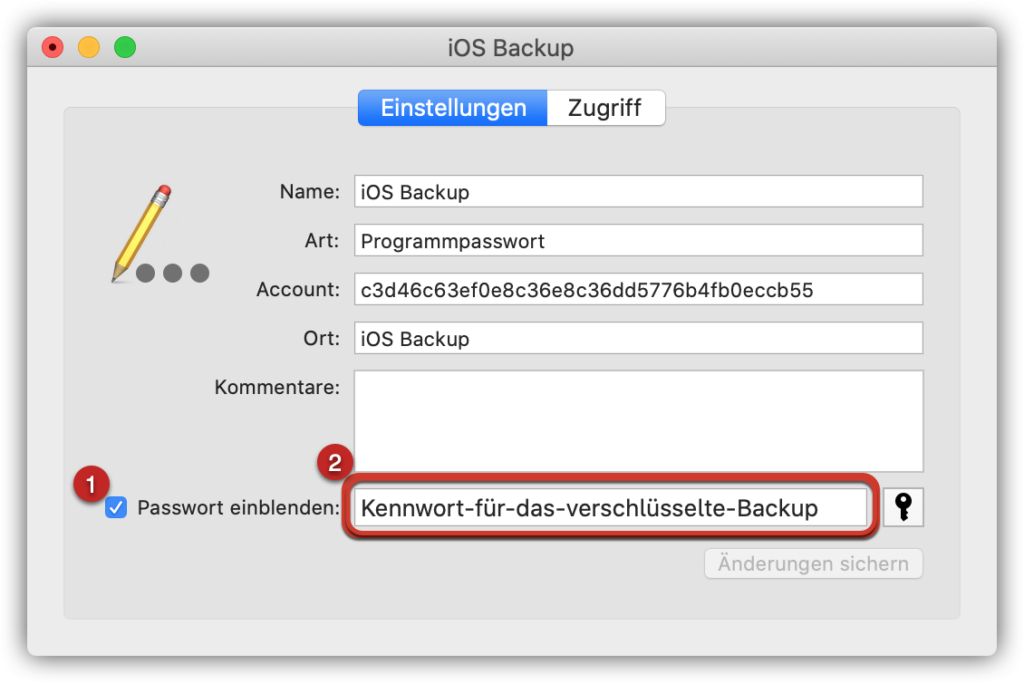Click the pencil with dots keychain icon
The height and width of the screenshot is (683, 1024).
click(160, 234)
